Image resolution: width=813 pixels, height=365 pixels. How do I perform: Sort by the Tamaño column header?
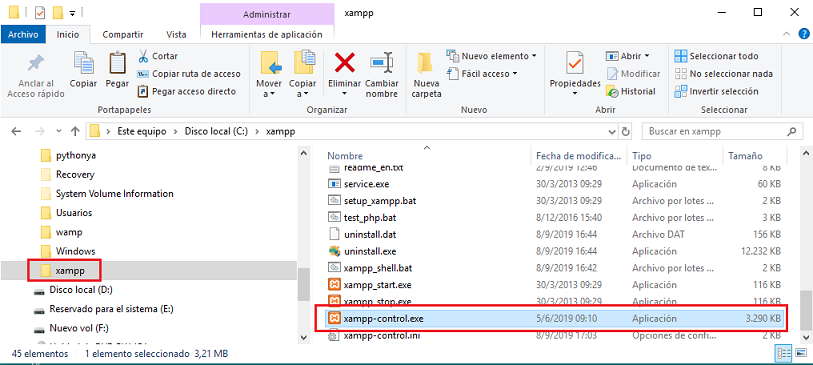[x=745, y=156]
